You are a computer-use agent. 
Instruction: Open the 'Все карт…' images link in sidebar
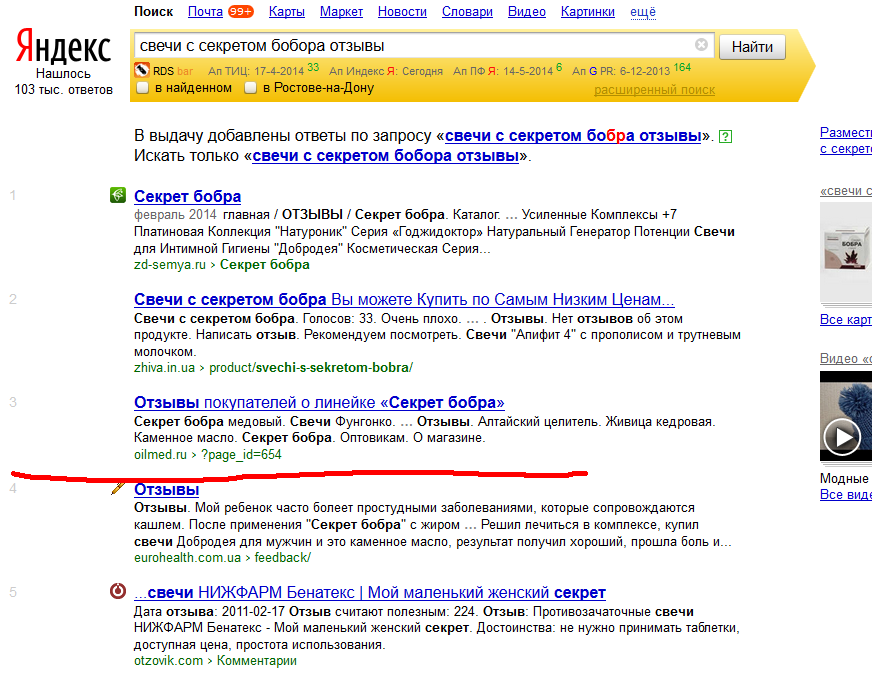[x=846, y=320]
